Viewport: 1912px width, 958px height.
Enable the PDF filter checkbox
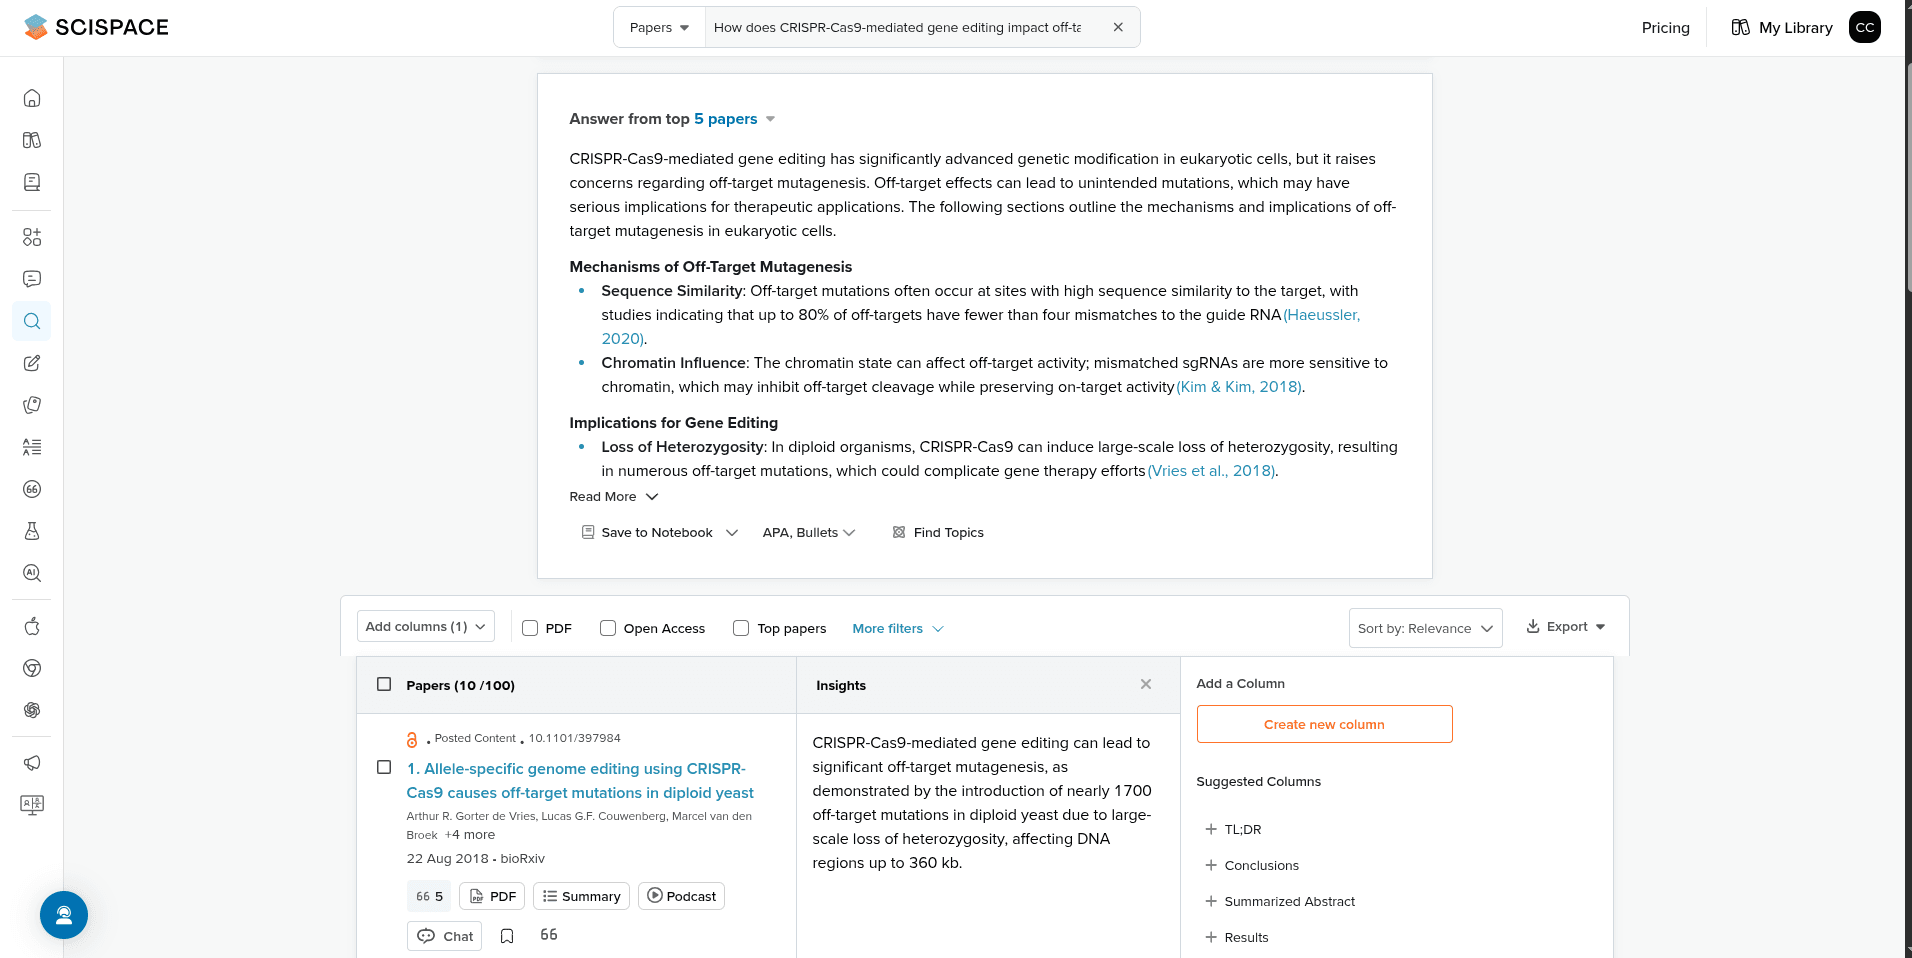click(531, 628)
